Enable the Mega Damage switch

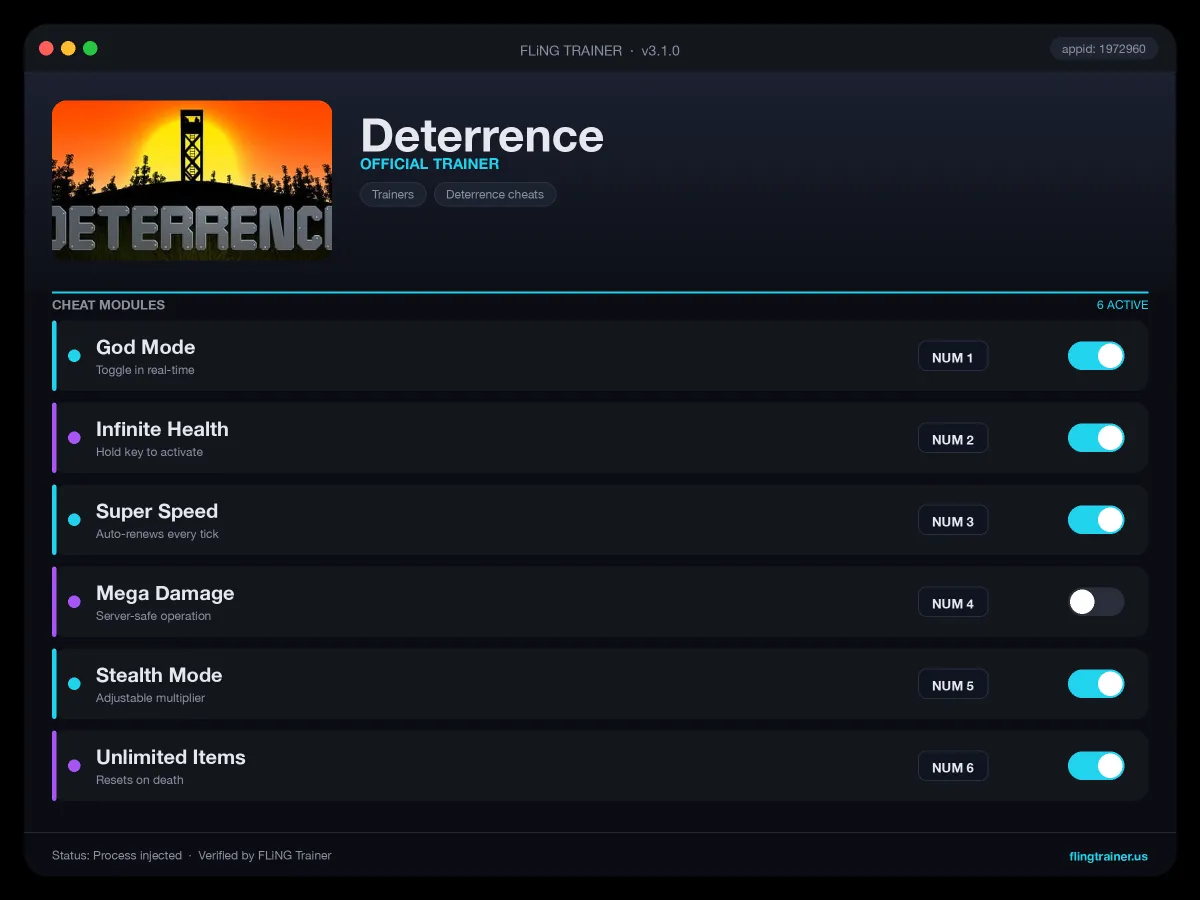pyautogui.click(x=1096, y=602)
